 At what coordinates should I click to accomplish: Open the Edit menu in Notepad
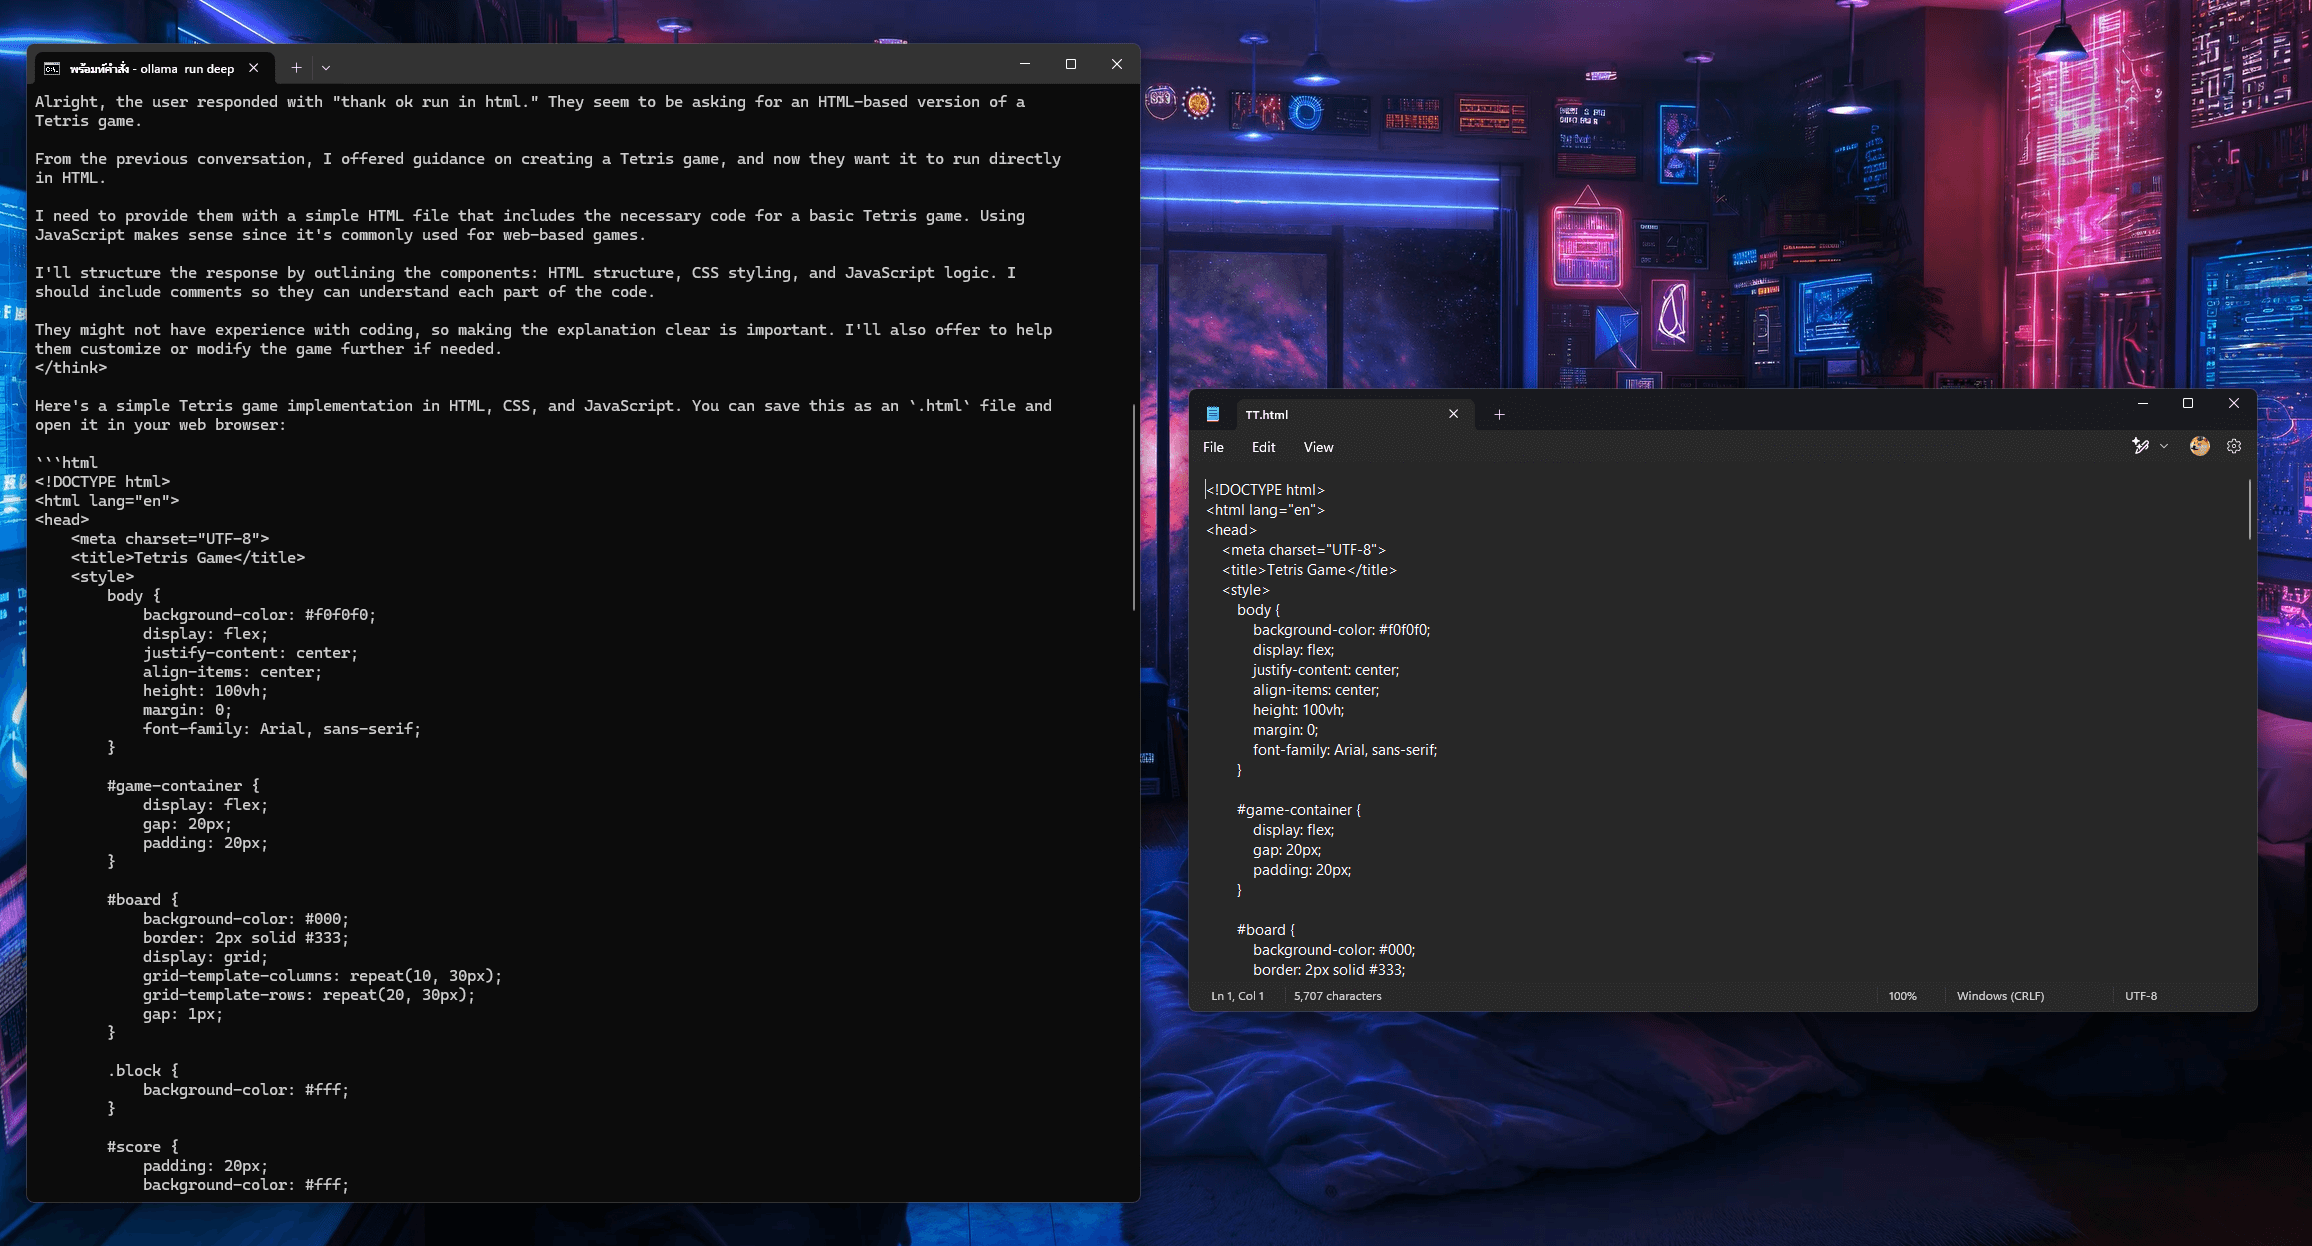[1263, 447]
